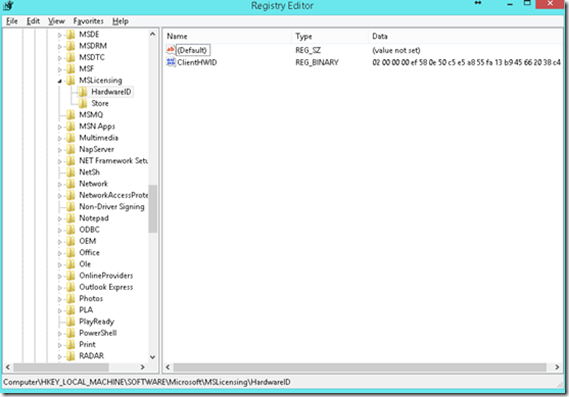Open the File menu

point(12,21)
